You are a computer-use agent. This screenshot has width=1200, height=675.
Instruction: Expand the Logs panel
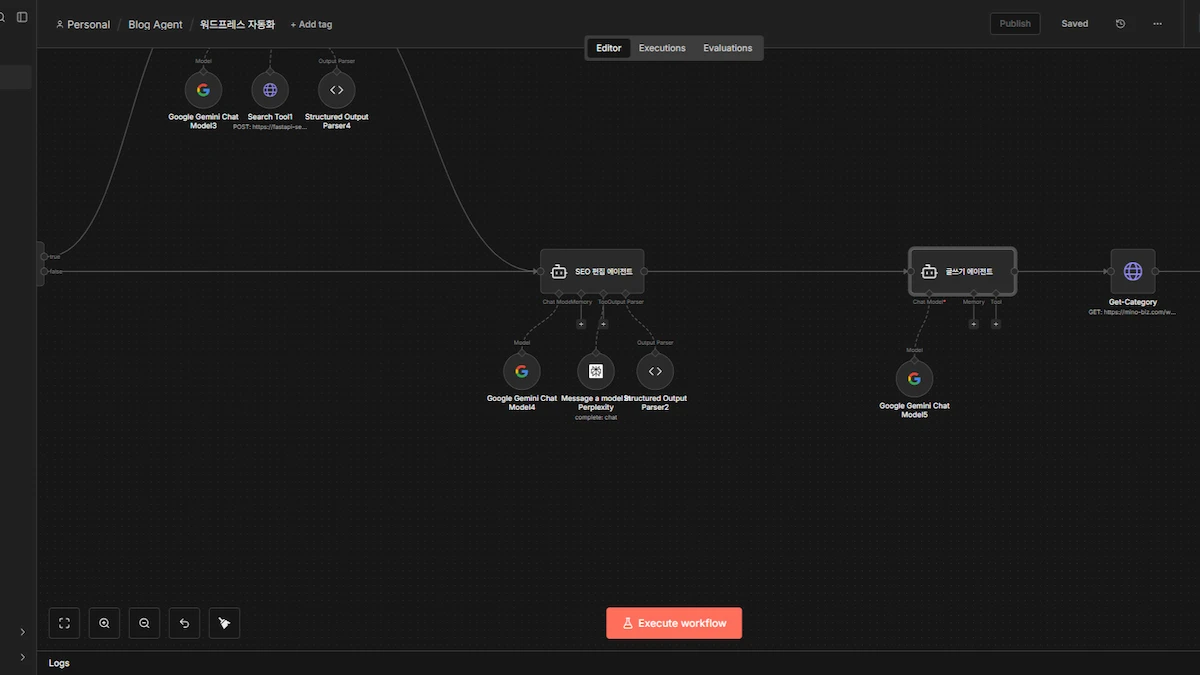coord(59,663)
